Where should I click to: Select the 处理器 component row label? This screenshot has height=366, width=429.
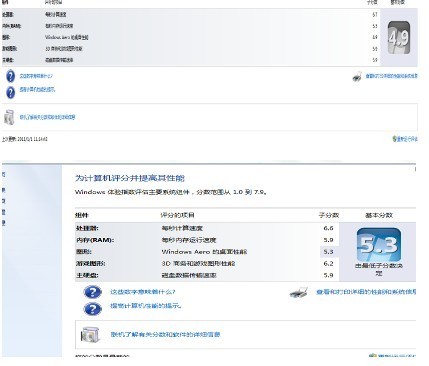pos(87,228)
